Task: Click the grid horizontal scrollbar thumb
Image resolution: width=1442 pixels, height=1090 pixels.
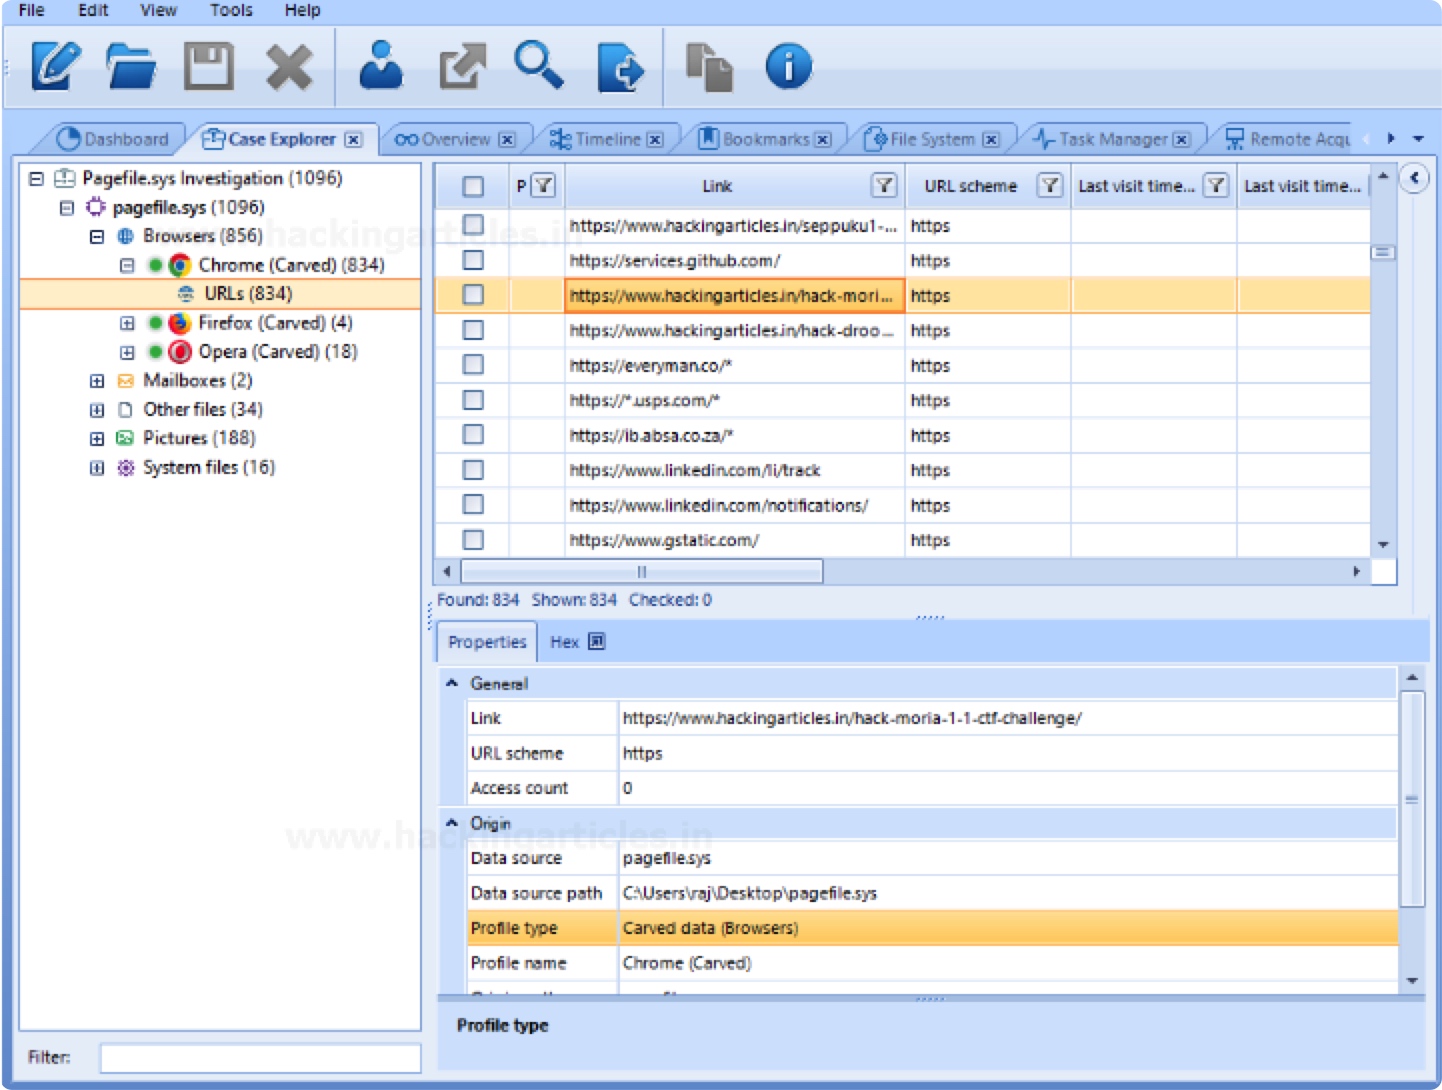Action: pyautogui.click(x=641, y=572)
